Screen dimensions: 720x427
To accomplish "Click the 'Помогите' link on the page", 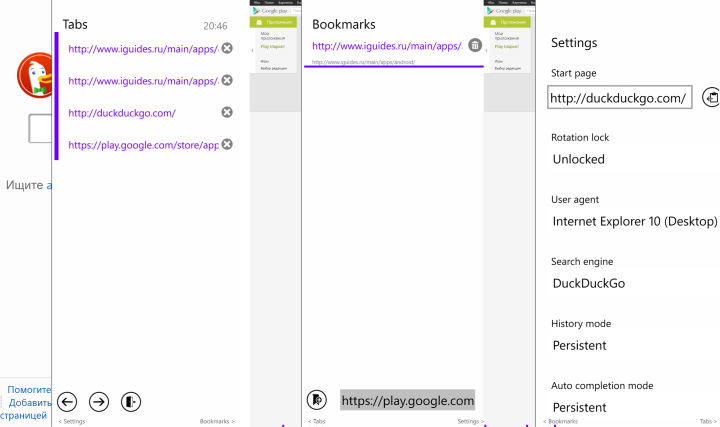I will tap(29, 389).
